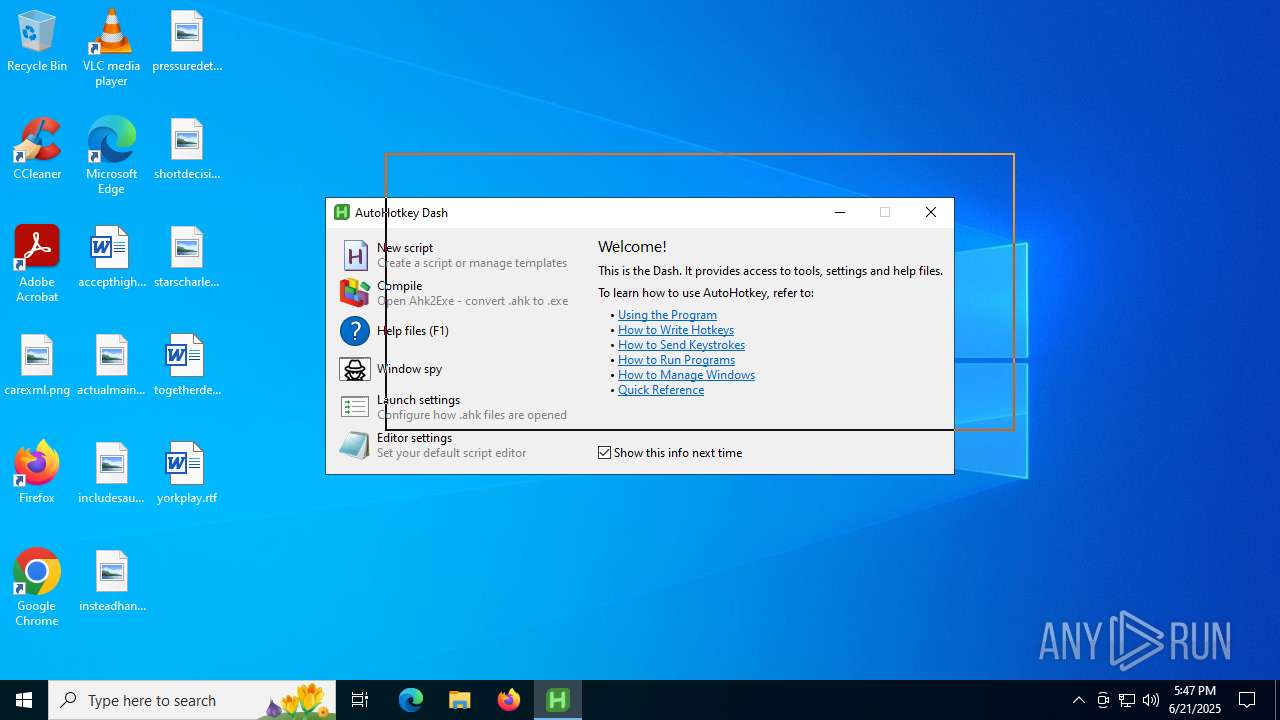Viewport: 1280px width, 720px height.
Task: Open the How to Run Programs link
Action: pos(676,360)
